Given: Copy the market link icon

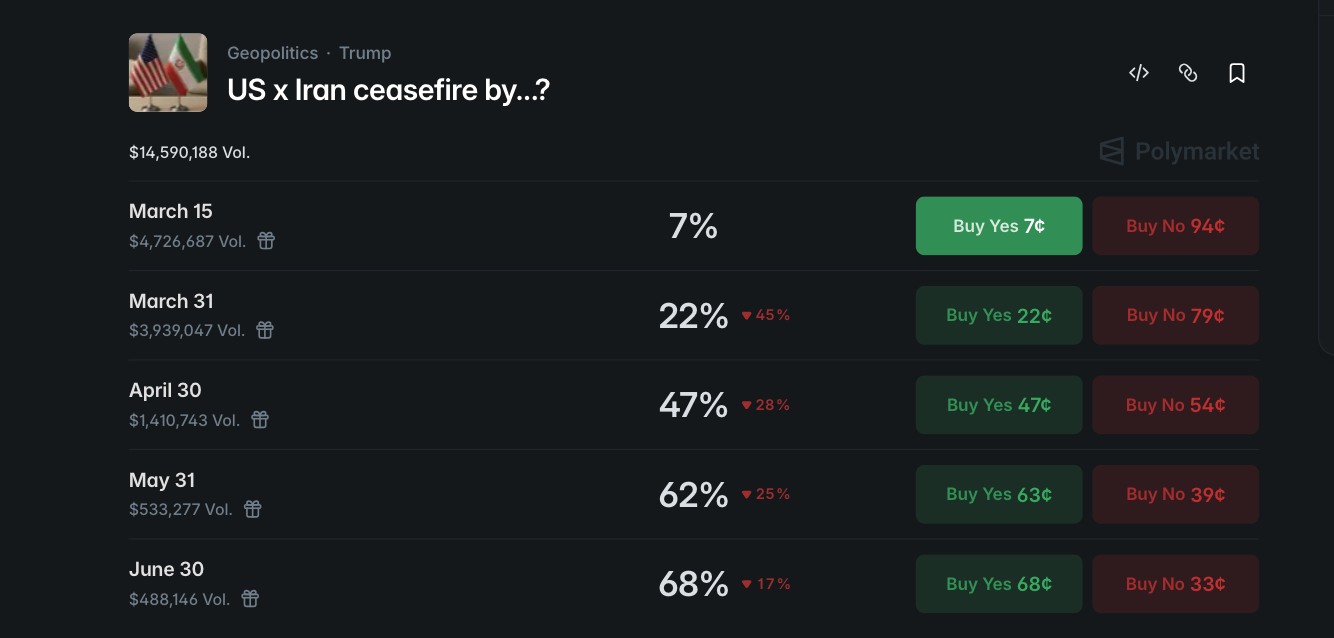Looking at the screenshot, I should [1188, 73].
